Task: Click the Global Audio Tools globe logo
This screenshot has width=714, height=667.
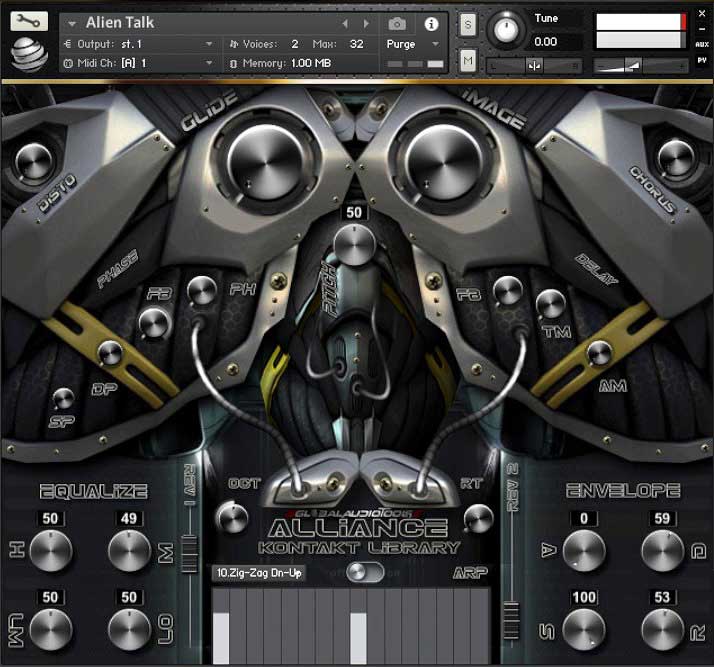Action: pos(29,55)
